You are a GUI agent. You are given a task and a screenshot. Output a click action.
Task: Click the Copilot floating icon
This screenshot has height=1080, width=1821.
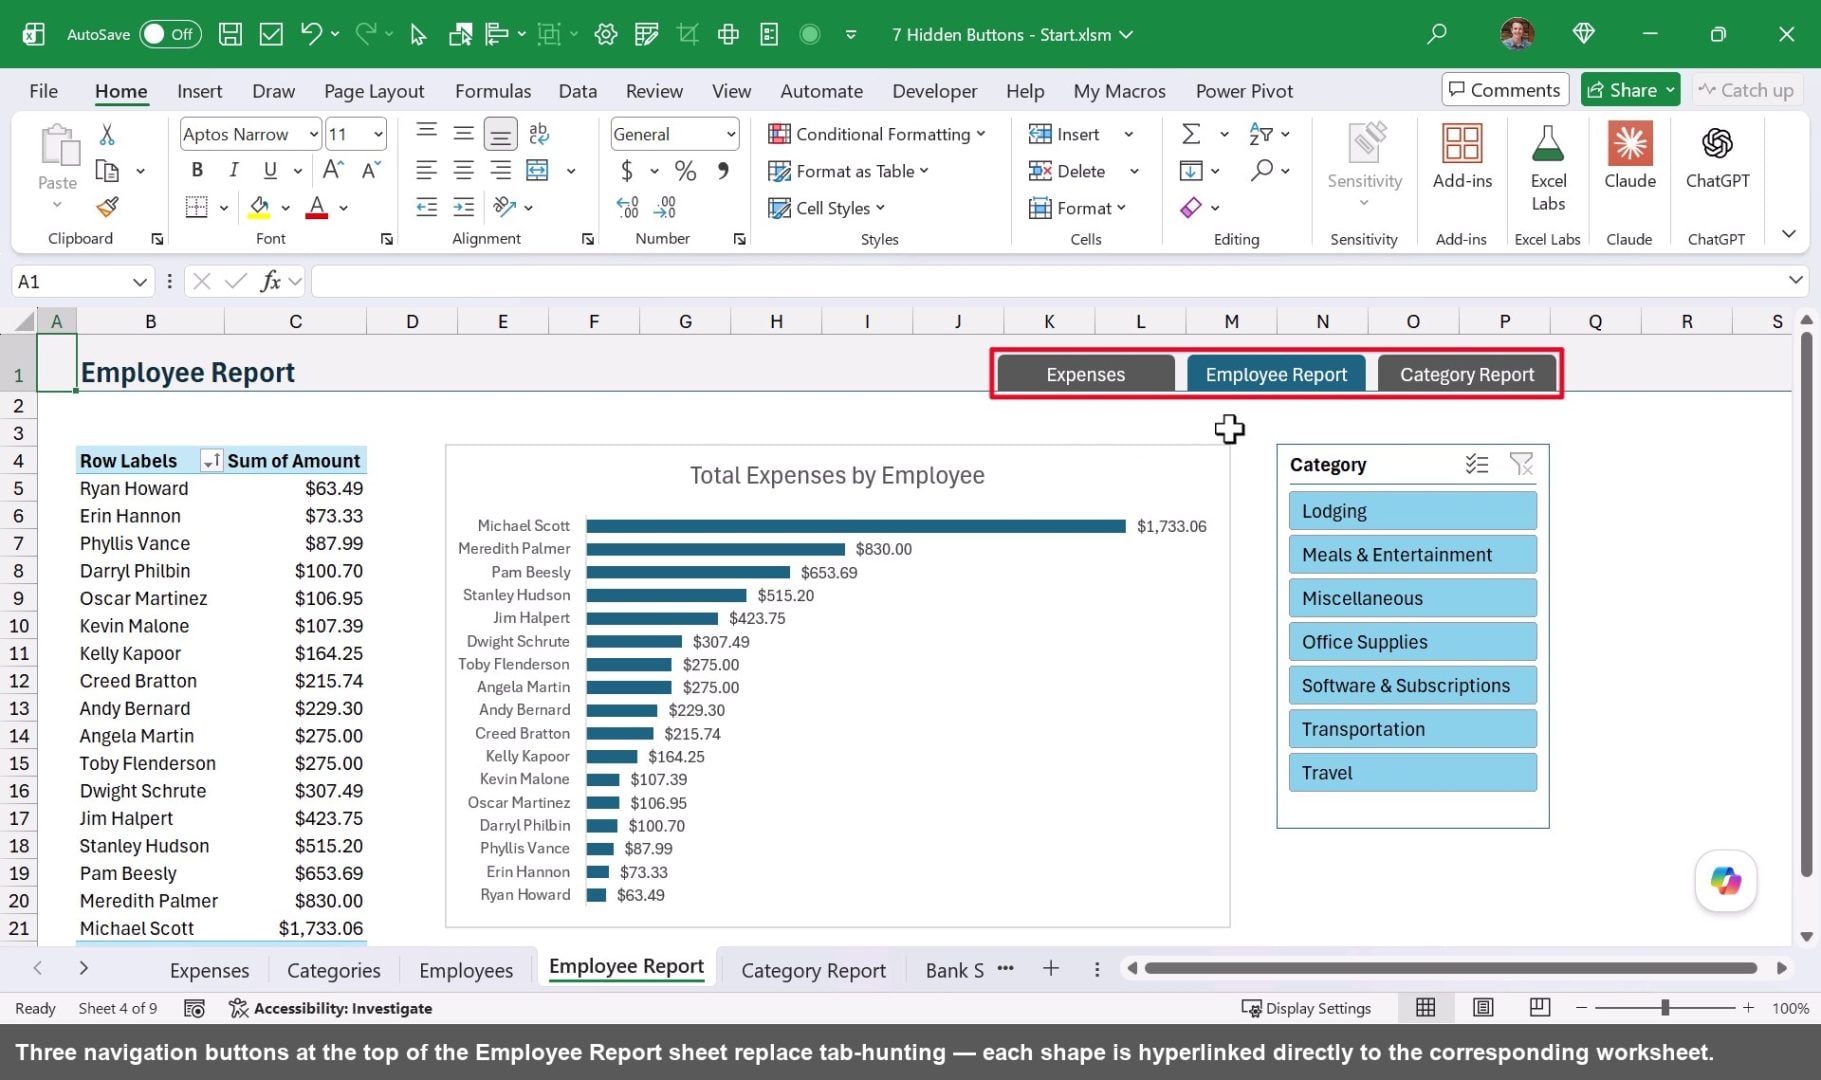click(1726, 881)
